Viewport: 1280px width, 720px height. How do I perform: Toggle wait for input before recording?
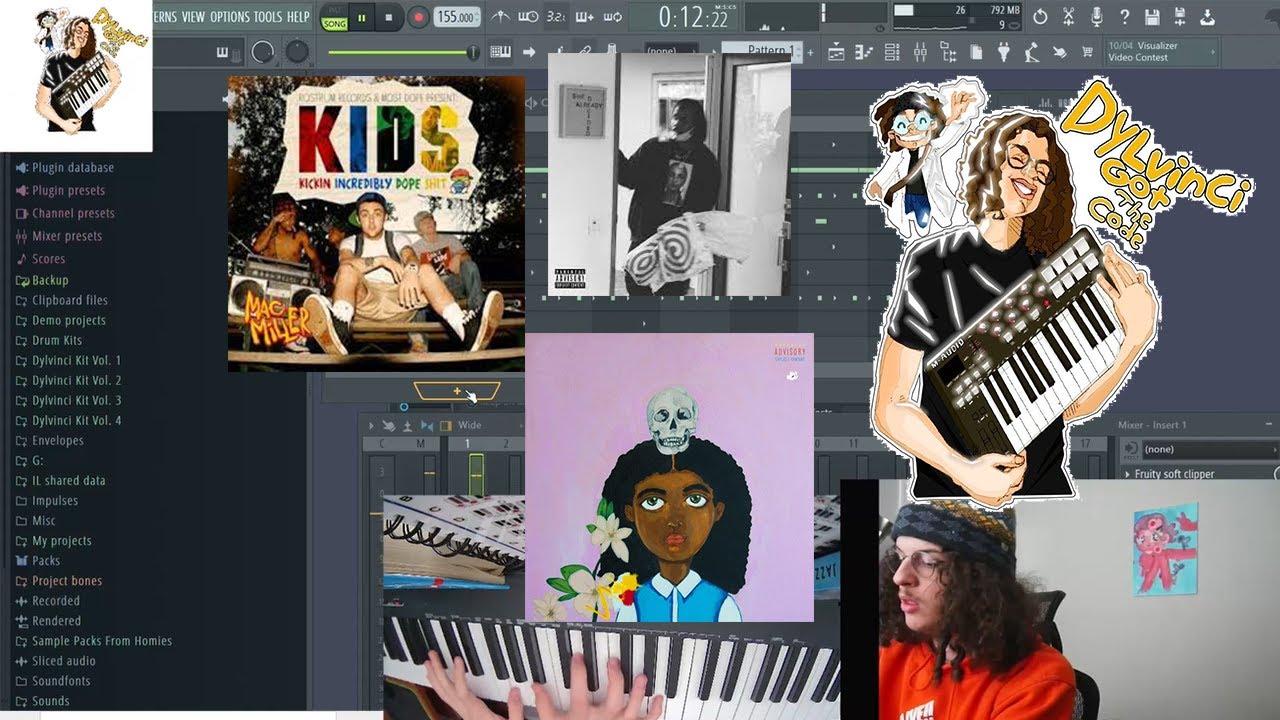click(528, 17)
